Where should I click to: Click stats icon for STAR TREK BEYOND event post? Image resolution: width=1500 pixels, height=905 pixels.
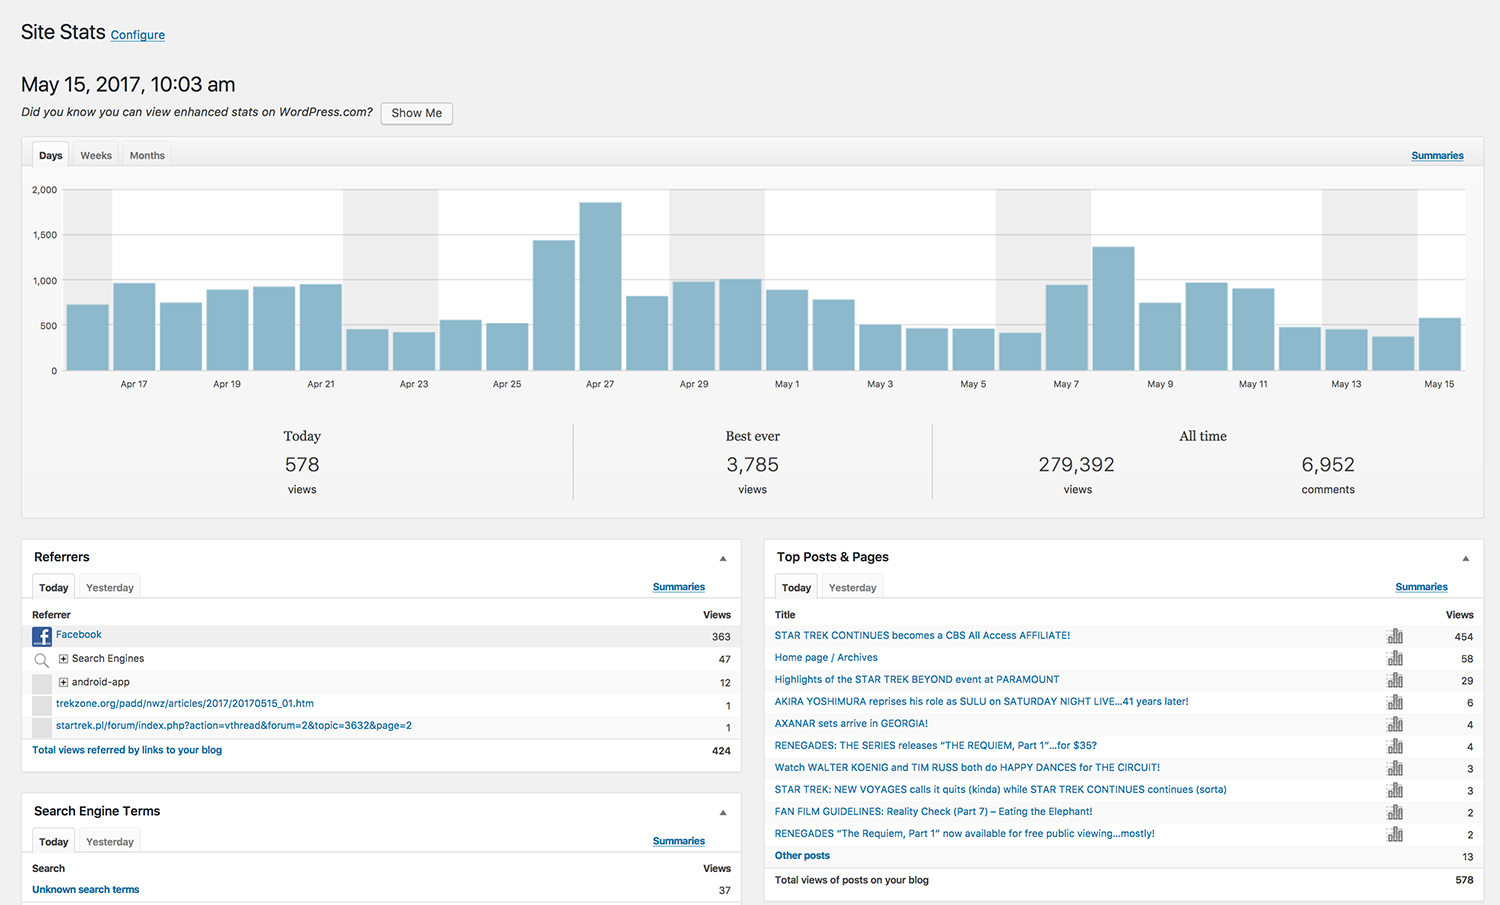click(1395, 680)
